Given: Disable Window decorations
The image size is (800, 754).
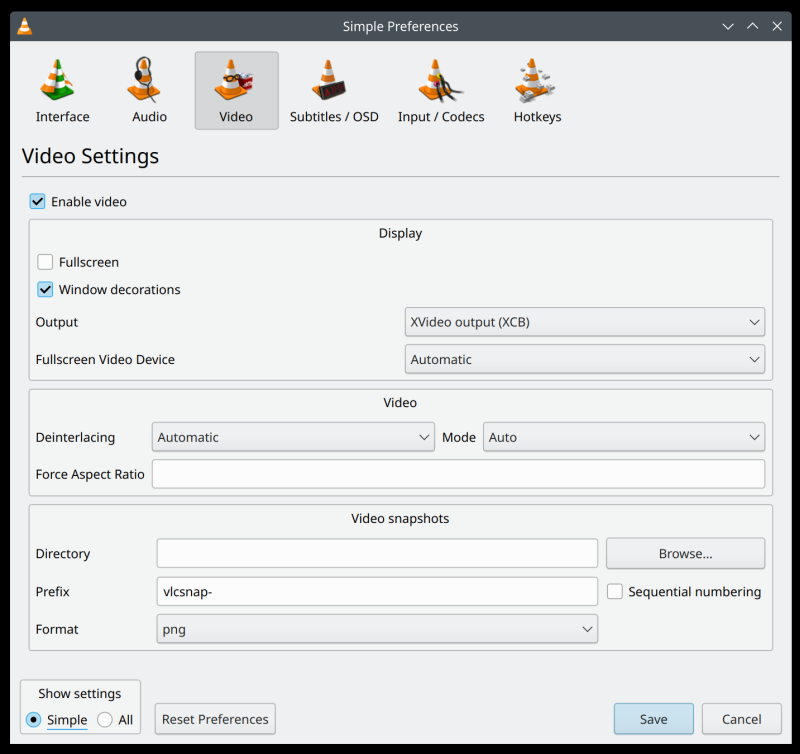Looking at the screenshot, I should (44, 289).
